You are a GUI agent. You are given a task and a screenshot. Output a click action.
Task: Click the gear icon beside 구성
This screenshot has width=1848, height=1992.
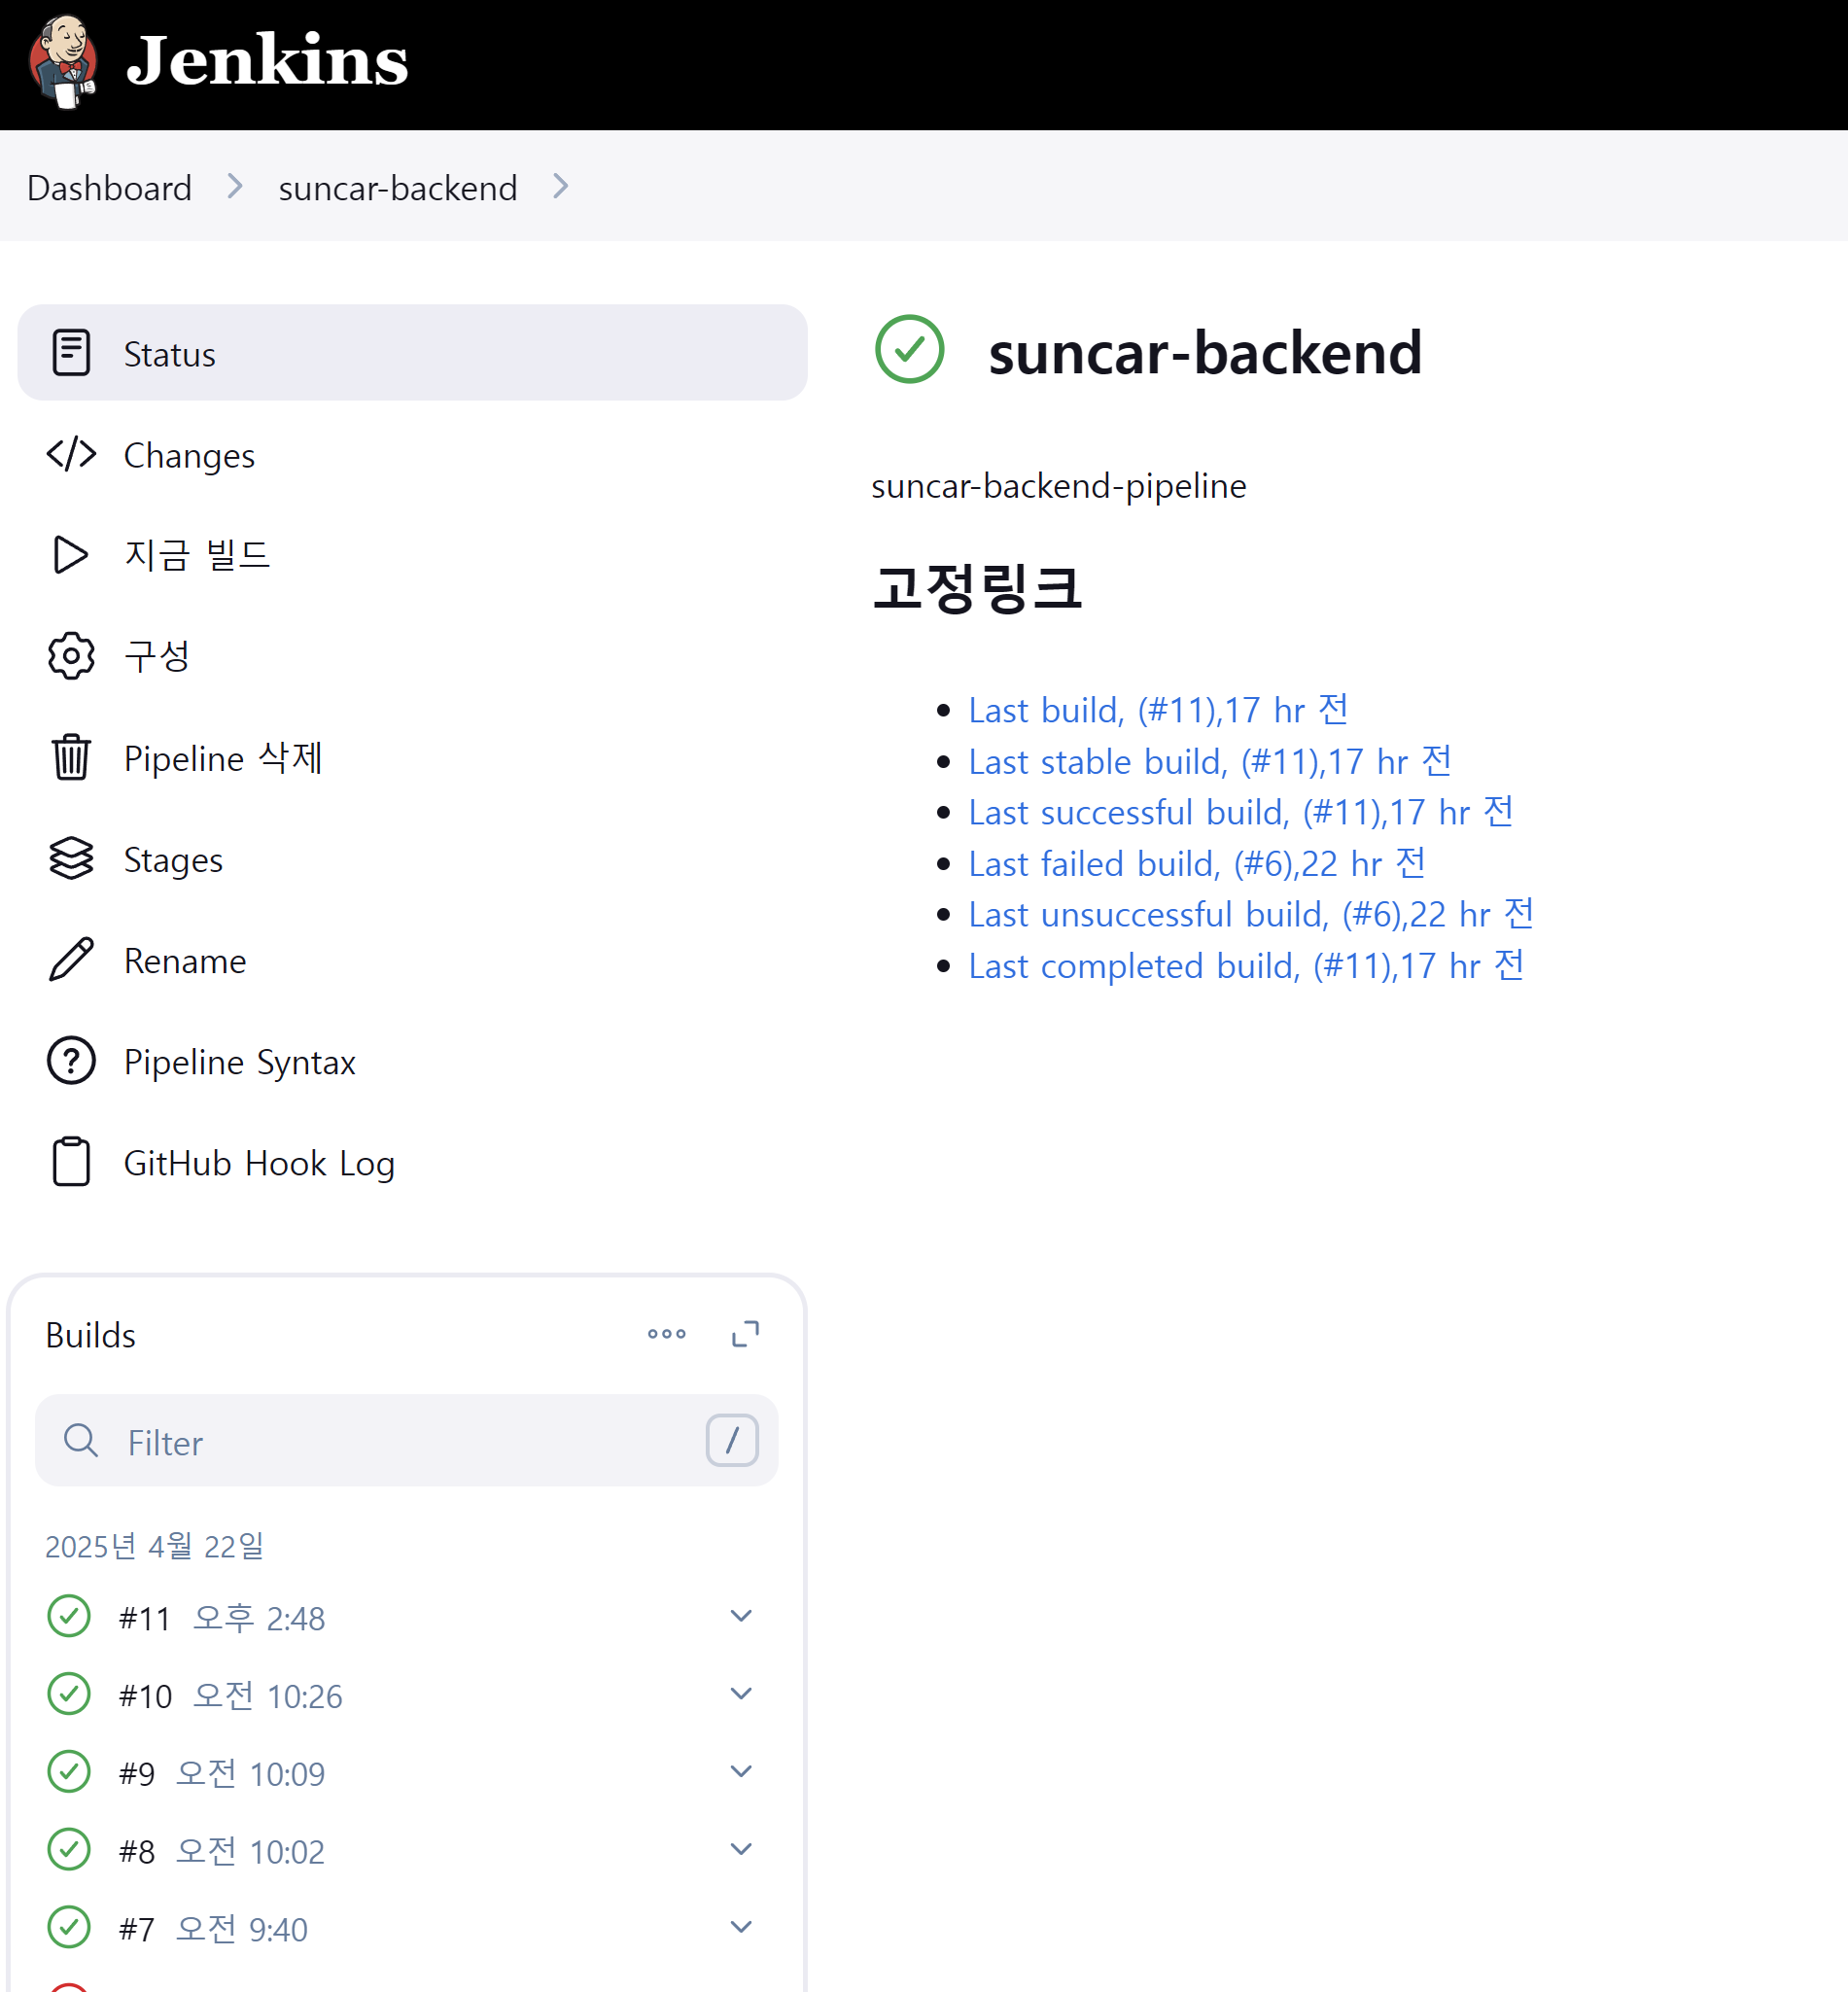71,656
